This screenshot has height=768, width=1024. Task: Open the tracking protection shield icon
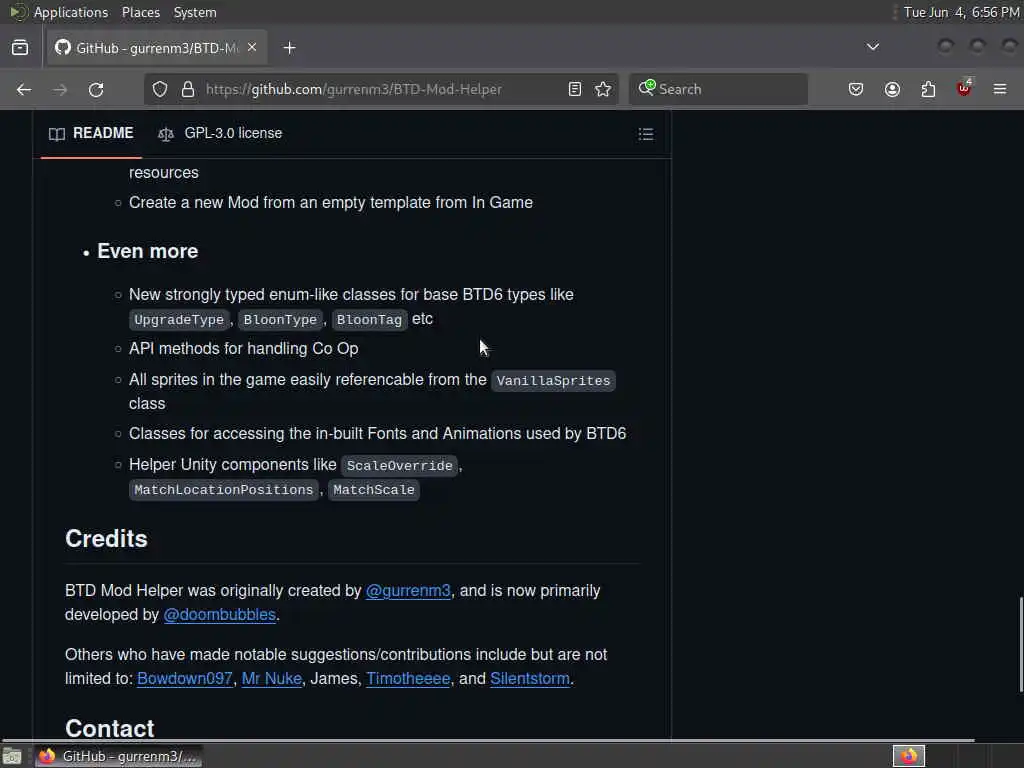pos(160,89)
